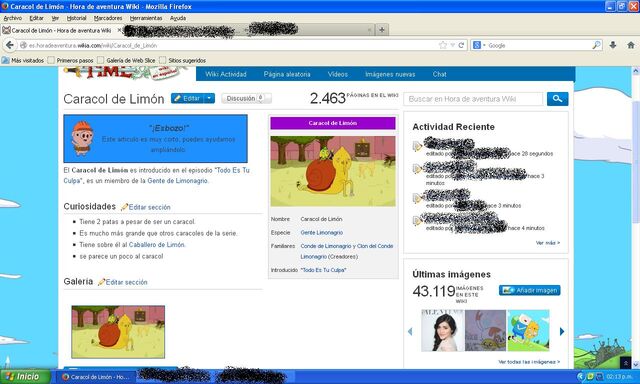Reload the page with the refresh icon

(461, 45)
